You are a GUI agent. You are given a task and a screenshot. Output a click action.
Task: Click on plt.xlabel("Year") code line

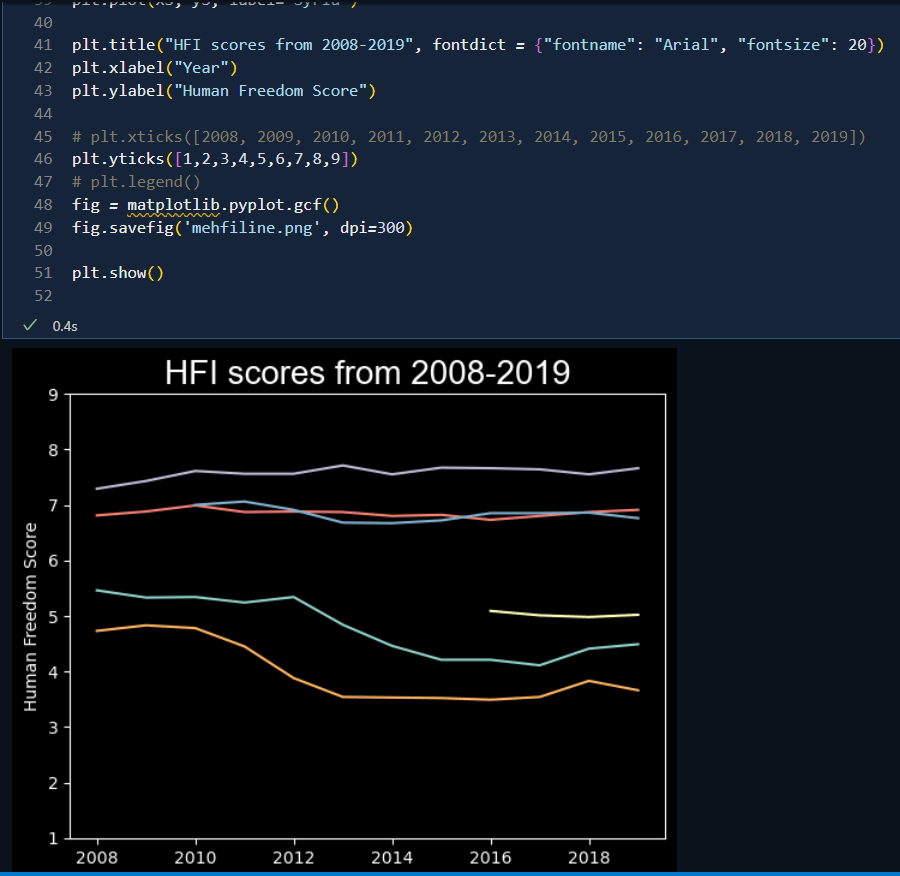(x=154, y=68)
